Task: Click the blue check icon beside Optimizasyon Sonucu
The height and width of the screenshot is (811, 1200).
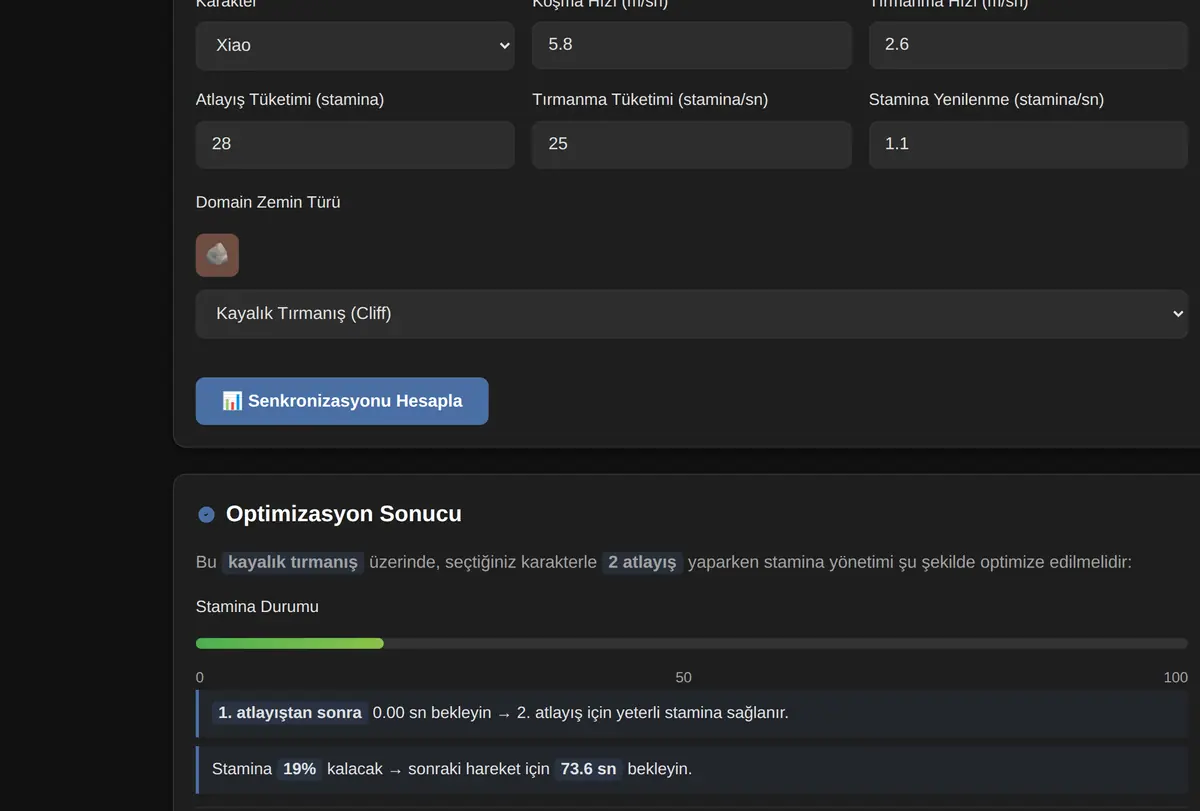Action: (207, 515)
